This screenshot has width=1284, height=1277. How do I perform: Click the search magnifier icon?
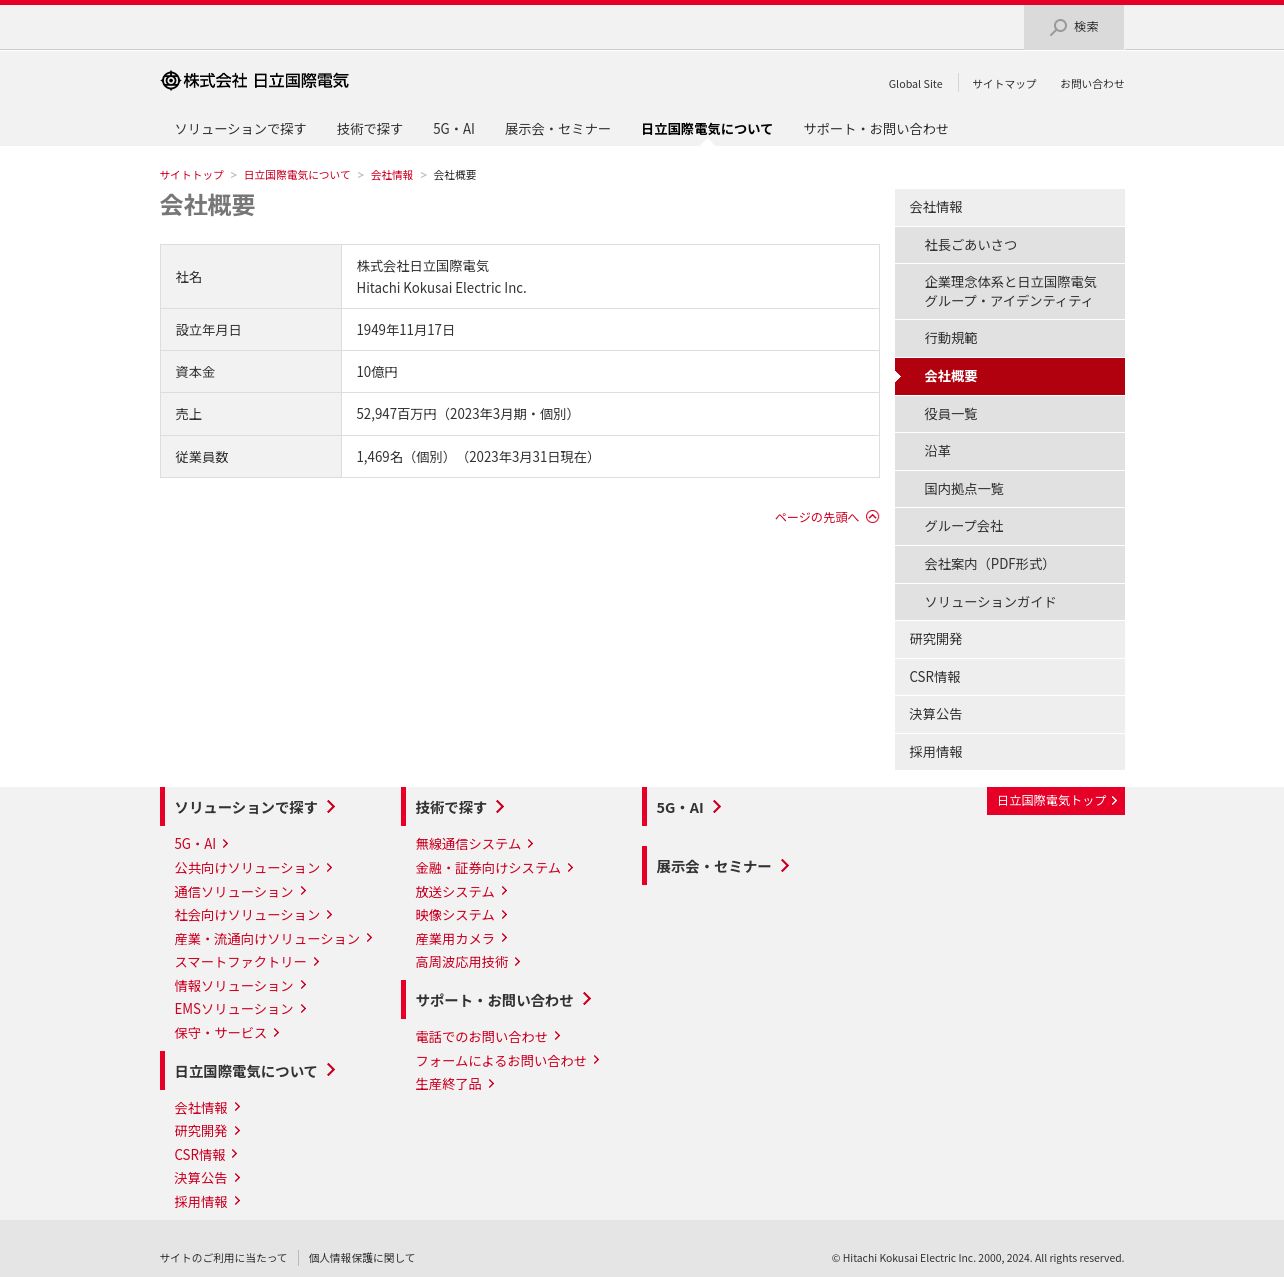(x=1058, y=27)
